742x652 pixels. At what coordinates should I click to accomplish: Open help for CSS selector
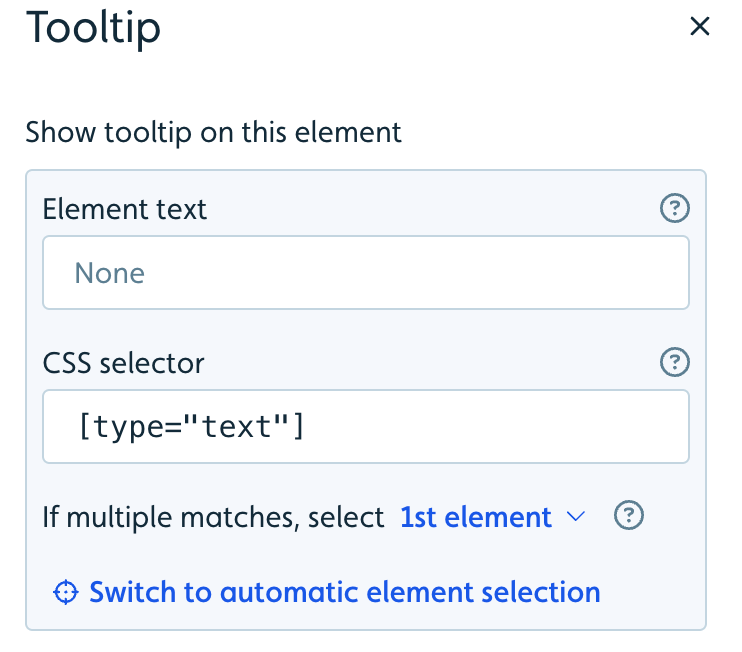674,362
